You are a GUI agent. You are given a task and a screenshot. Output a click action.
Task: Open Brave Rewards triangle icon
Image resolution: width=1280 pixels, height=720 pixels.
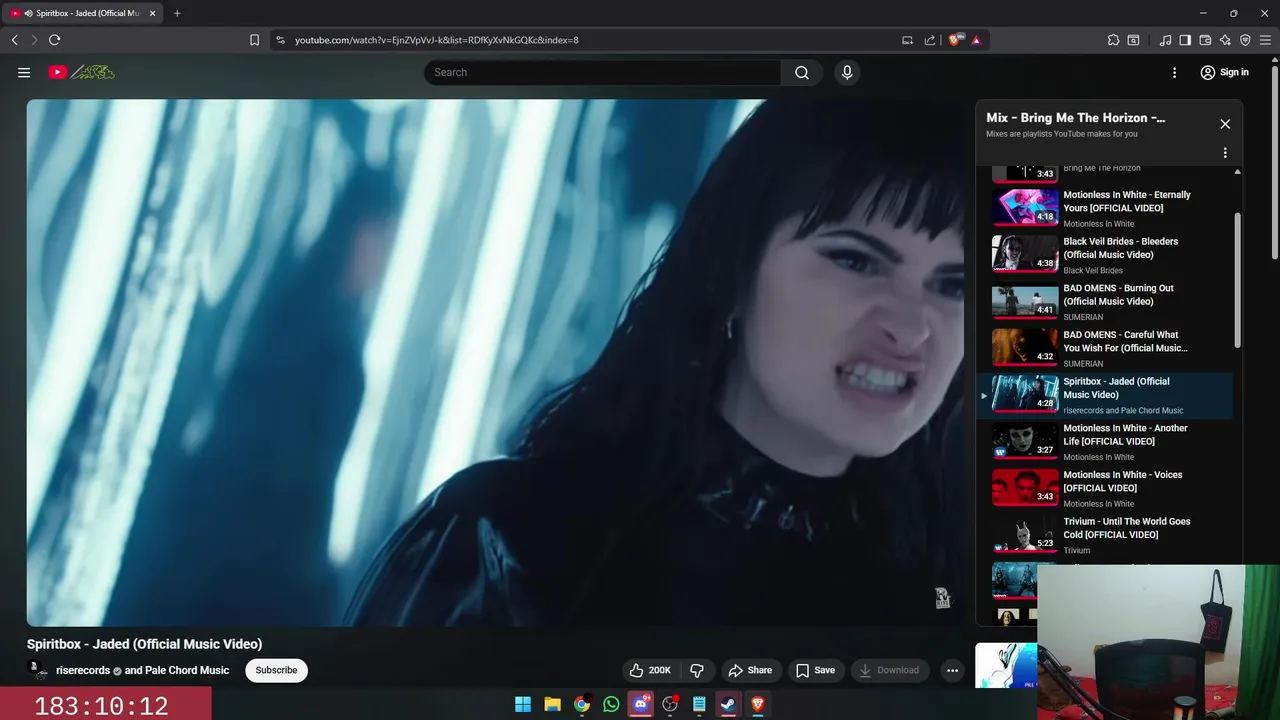point(976,40)
